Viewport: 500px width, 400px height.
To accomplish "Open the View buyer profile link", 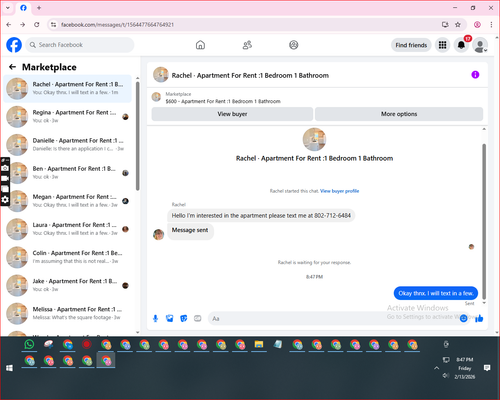I will point(339,191).
